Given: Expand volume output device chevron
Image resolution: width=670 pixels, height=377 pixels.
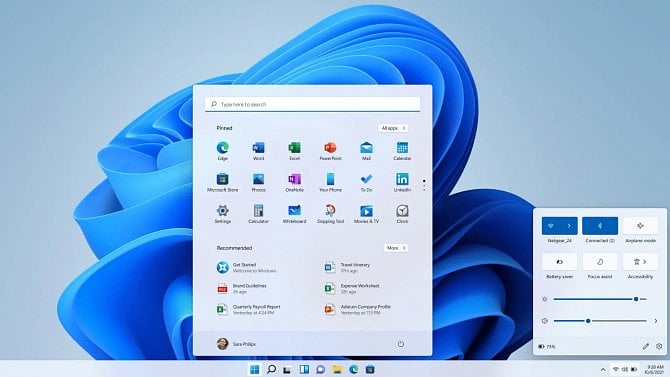Looking at the screenshot, I should 656,321.
